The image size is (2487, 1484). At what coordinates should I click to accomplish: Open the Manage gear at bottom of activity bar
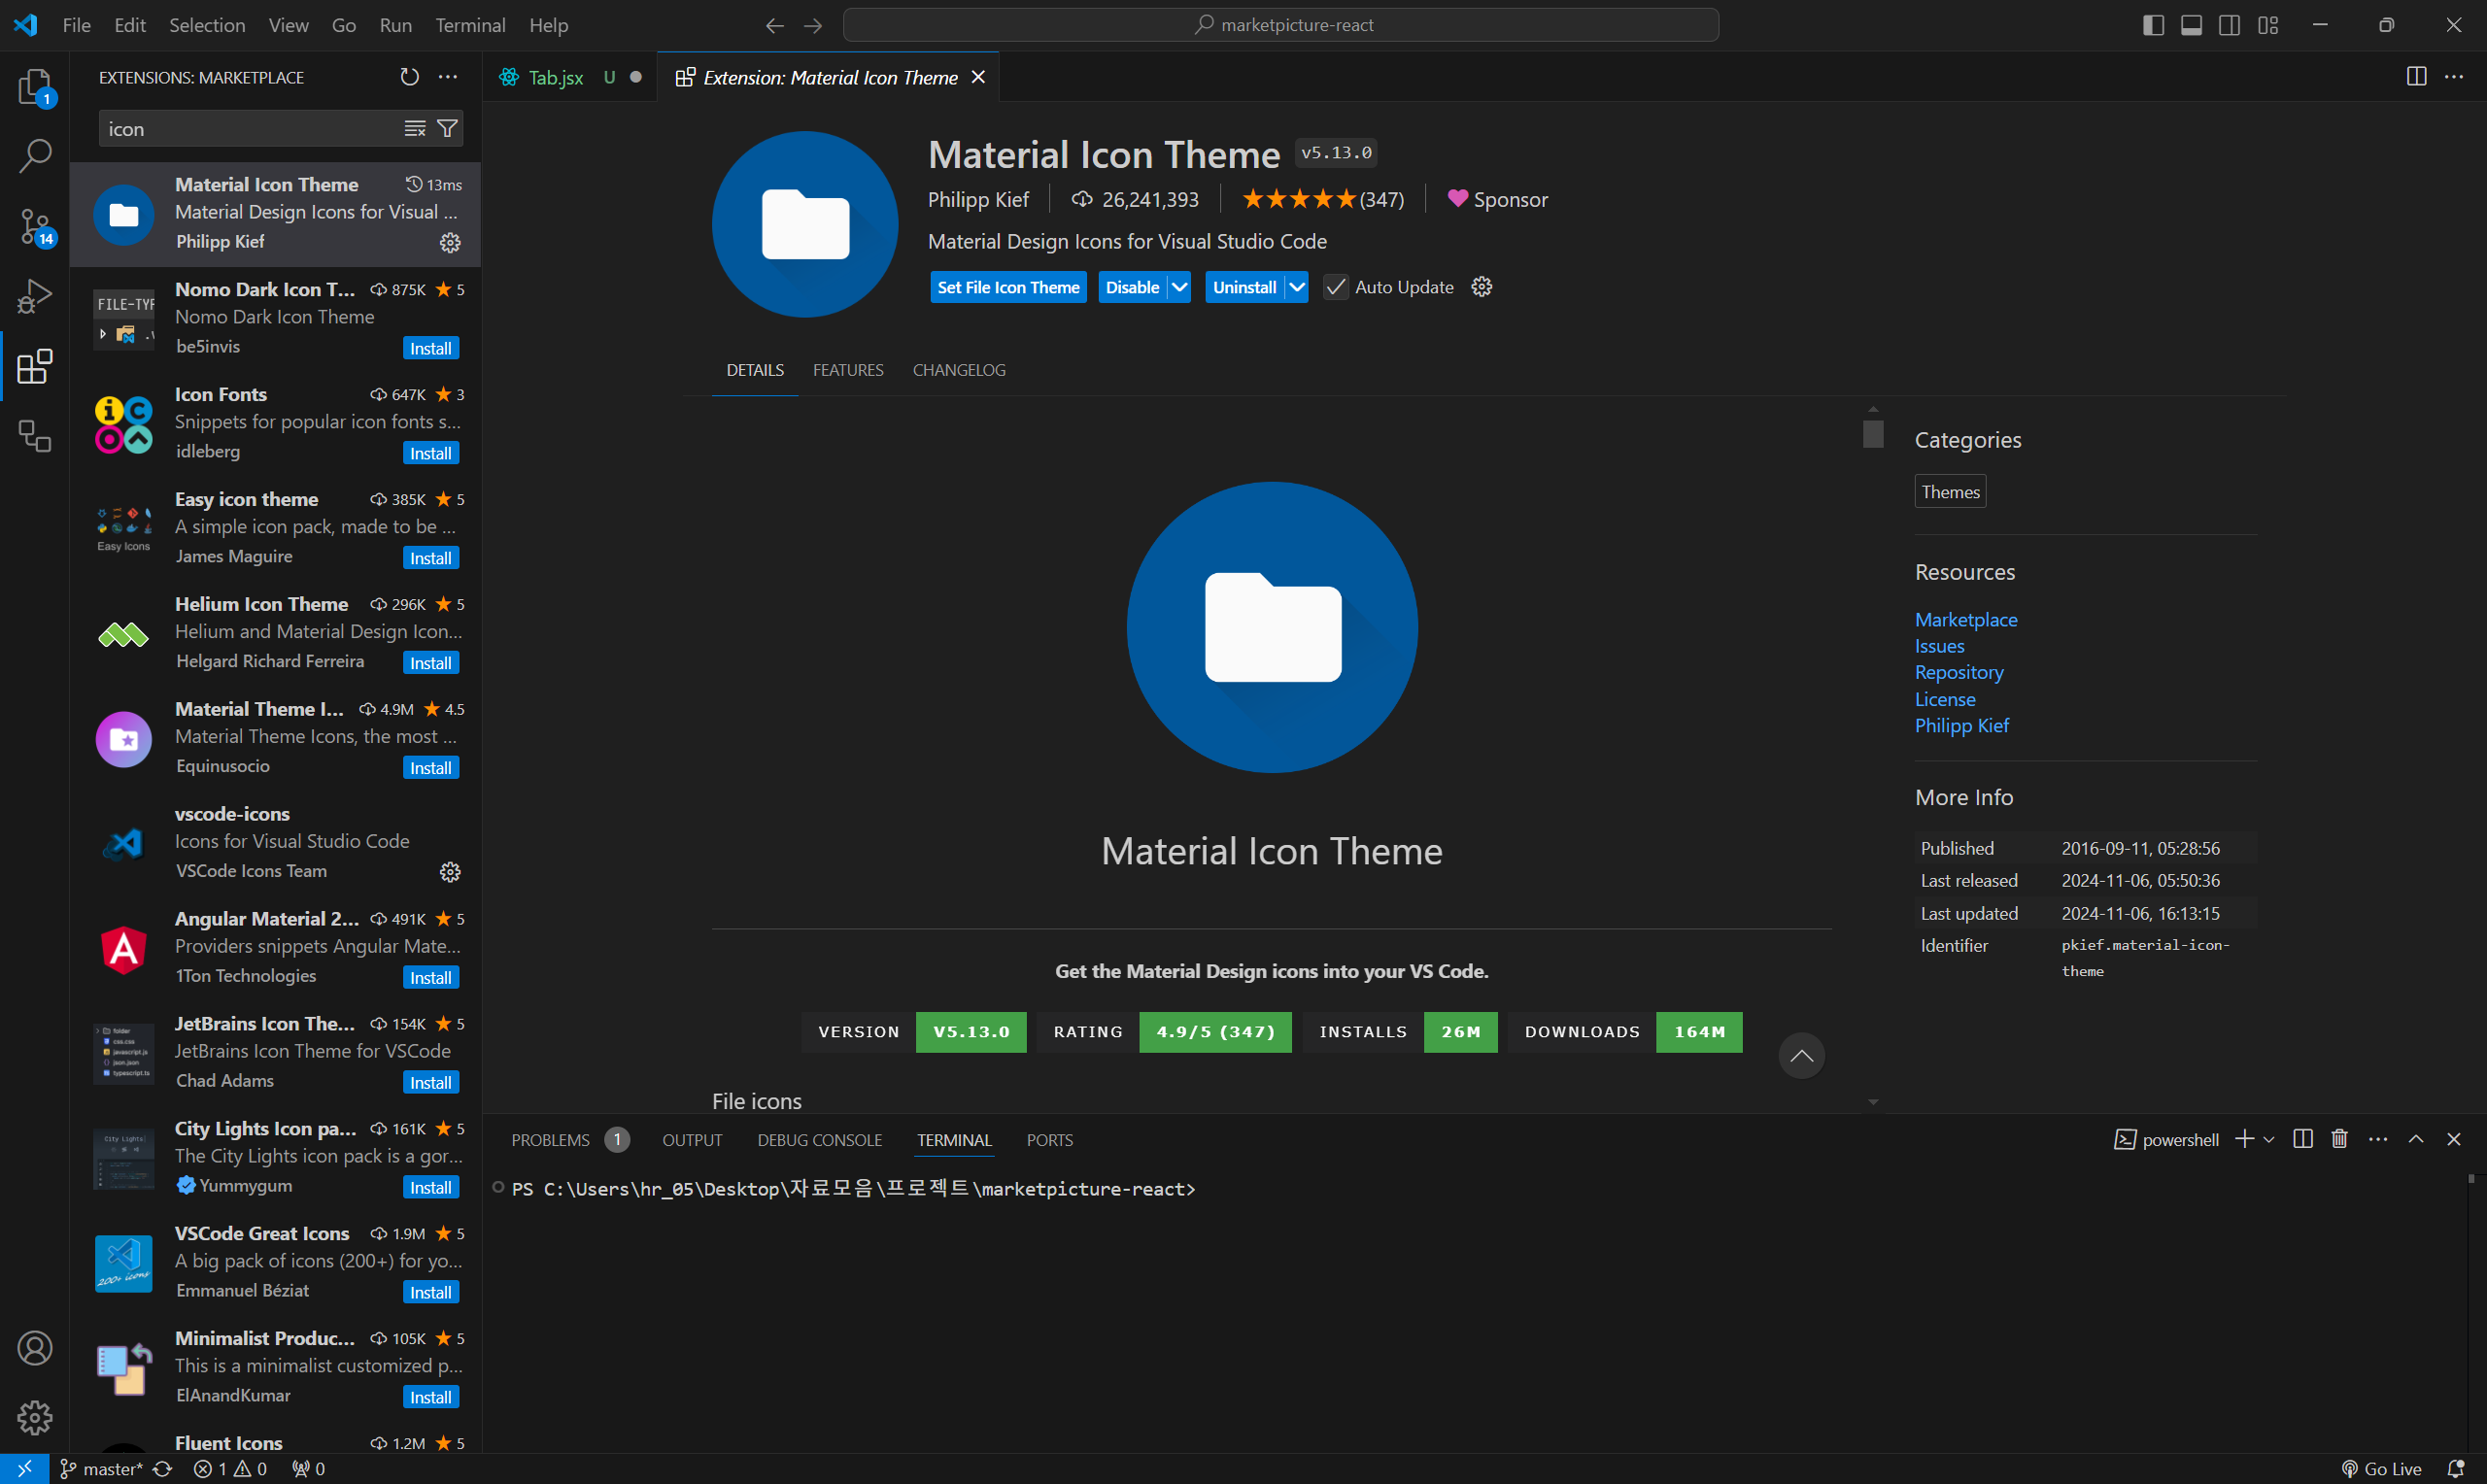coord(35,1417)
